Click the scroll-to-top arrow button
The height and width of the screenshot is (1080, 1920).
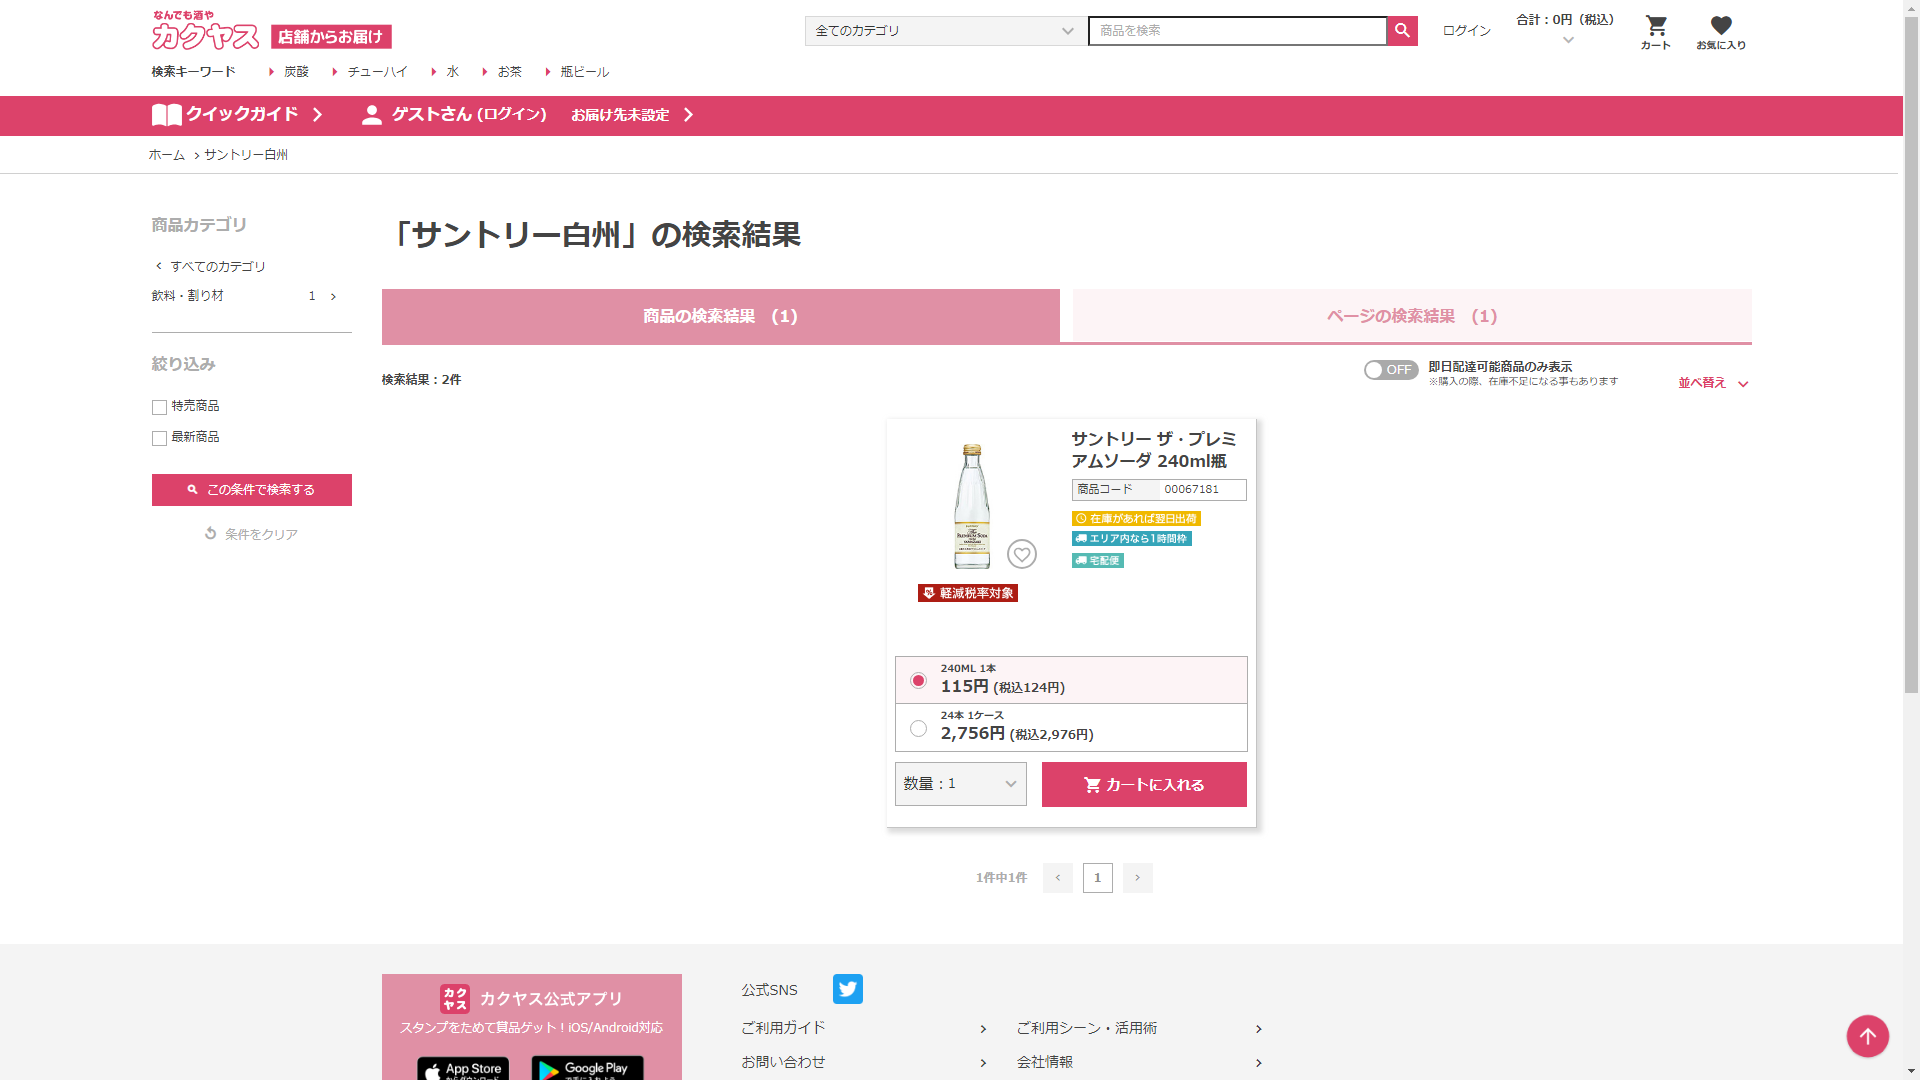click(1867, 1036)
